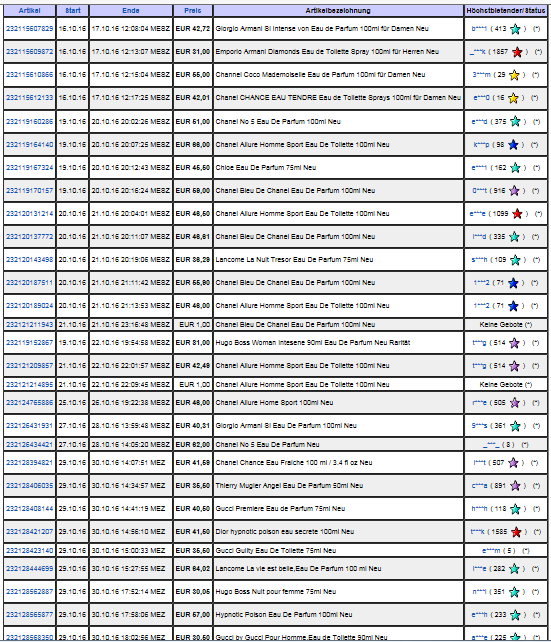Viewport: 551px width, 642px height.
Task: Click 'Keine Gebote' in the Allure Homme Sport row
Action: pyautogui.click(x=501, y=384)
